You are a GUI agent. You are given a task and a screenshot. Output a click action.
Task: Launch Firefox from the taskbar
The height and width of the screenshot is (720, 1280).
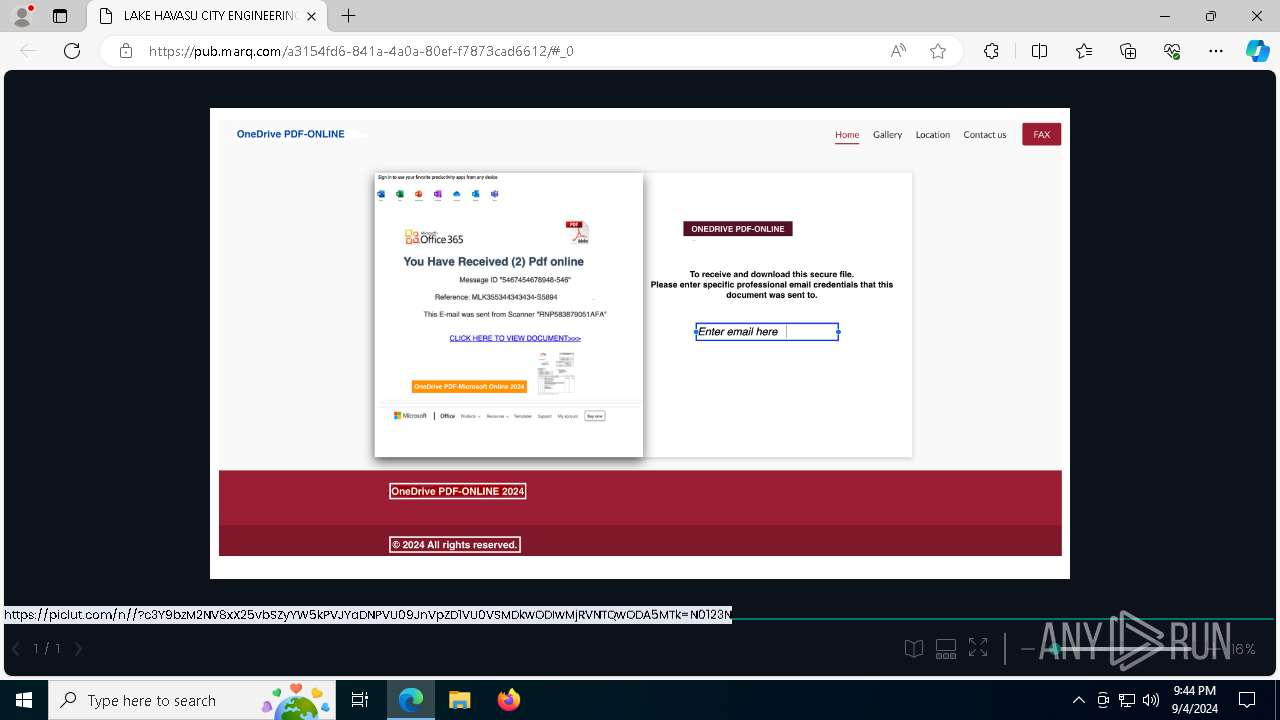509,700
